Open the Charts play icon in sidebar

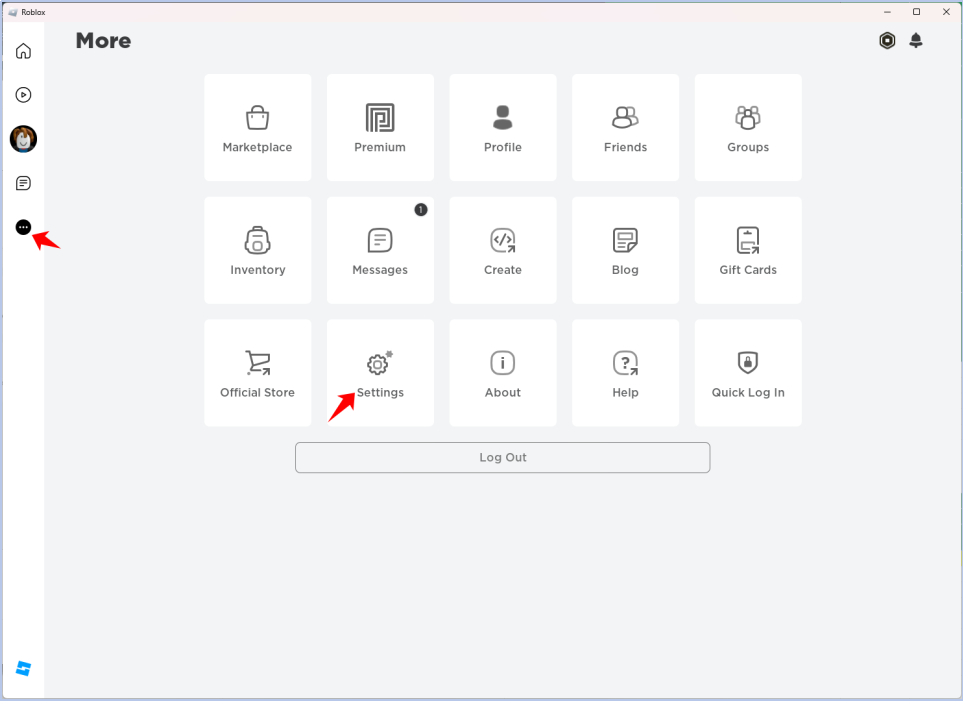[23, 95]
